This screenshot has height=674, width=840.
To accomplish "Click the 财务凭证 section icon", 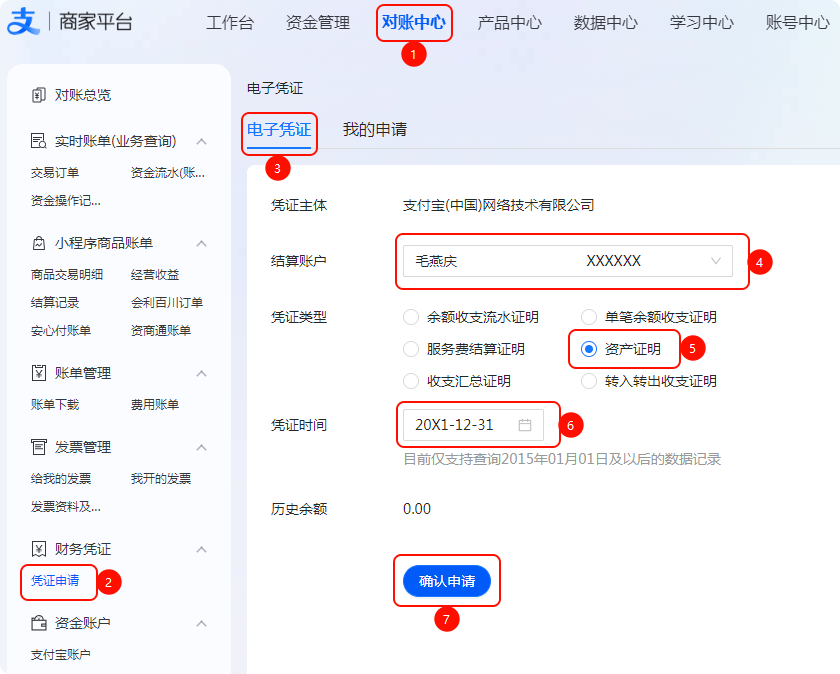I will point(39,549).
